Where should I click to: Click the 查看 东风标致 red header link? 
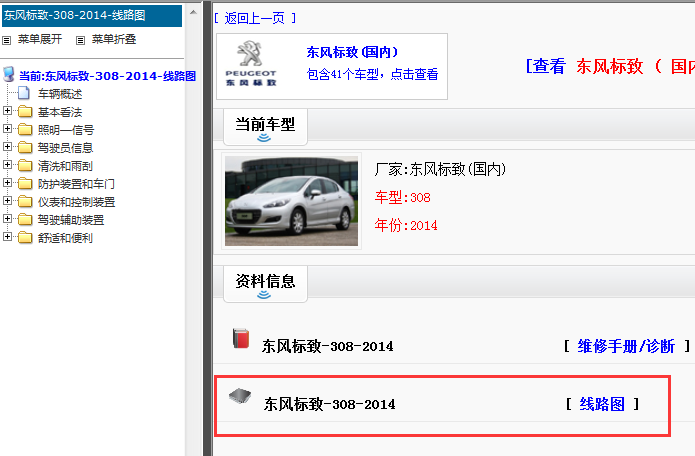610,66
